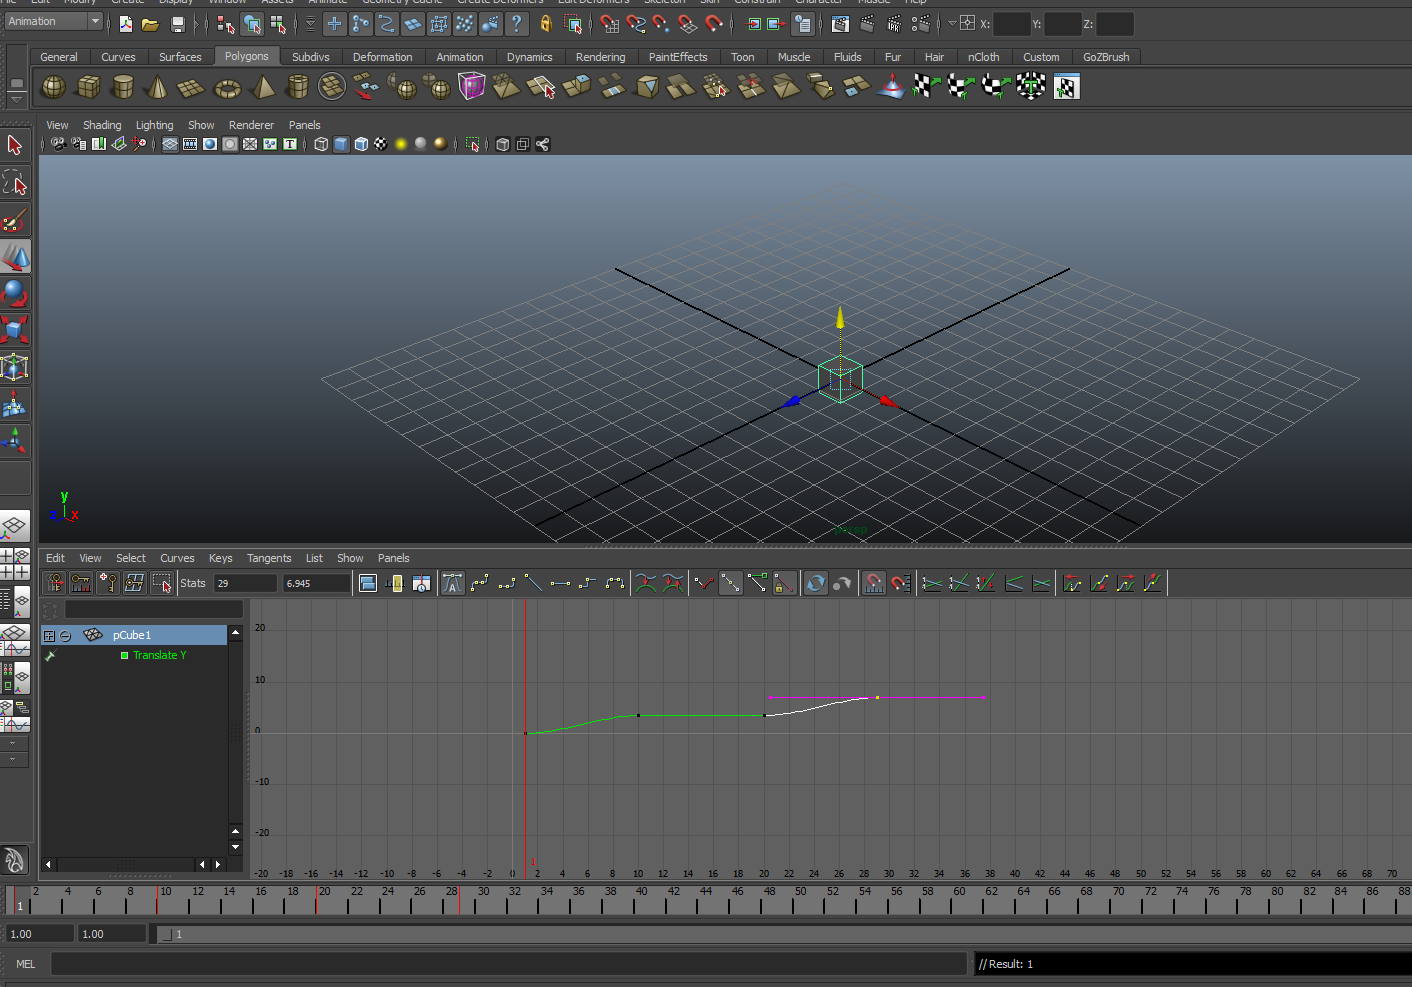This screenshot has width=1412, height=987.
Task: Switch to the Dynamics shelf tab
Action: pos(529,57)
